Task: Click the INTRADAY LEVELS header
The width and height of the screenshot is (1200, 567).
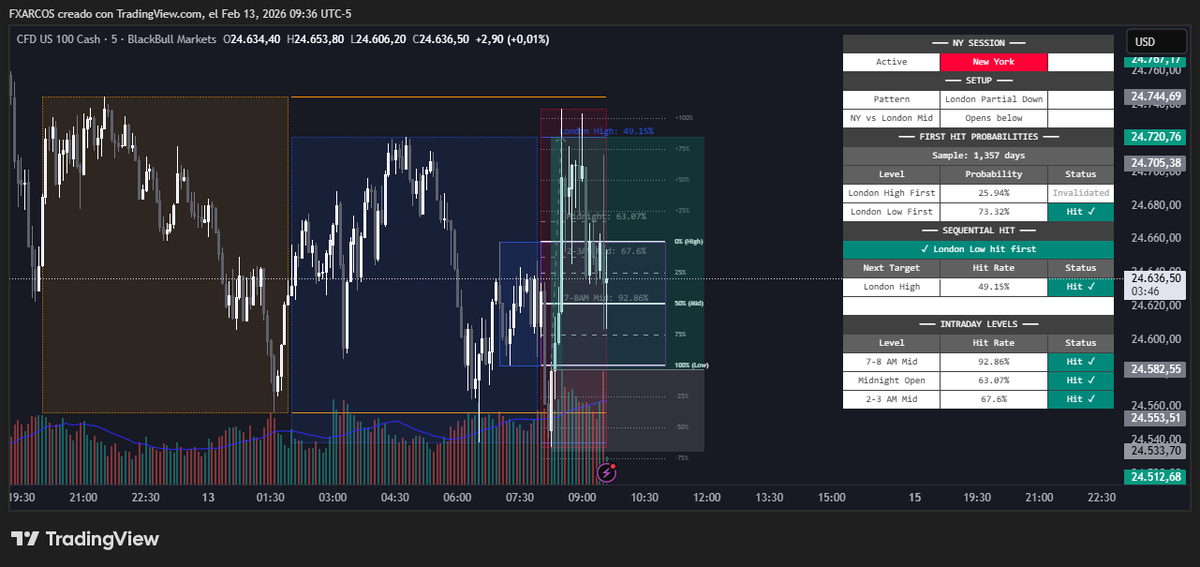Action: [978, 324]
